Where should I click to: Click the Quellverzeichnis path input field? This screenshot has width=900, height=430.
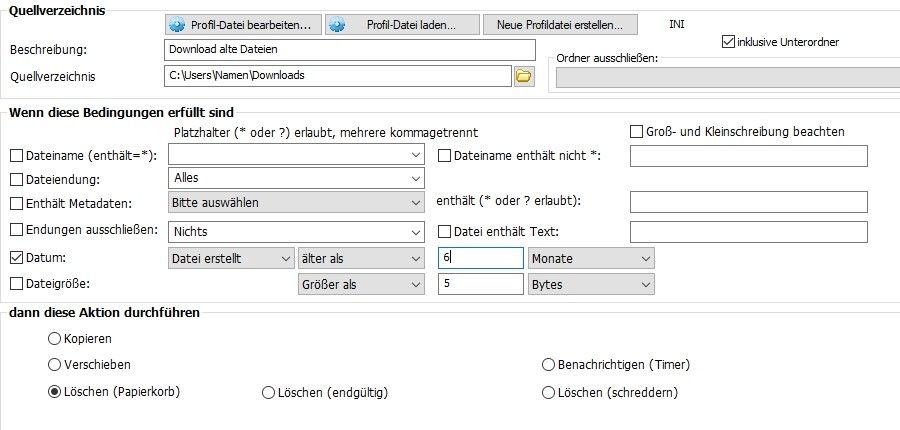pyautogui.click(x=338, y=76)
